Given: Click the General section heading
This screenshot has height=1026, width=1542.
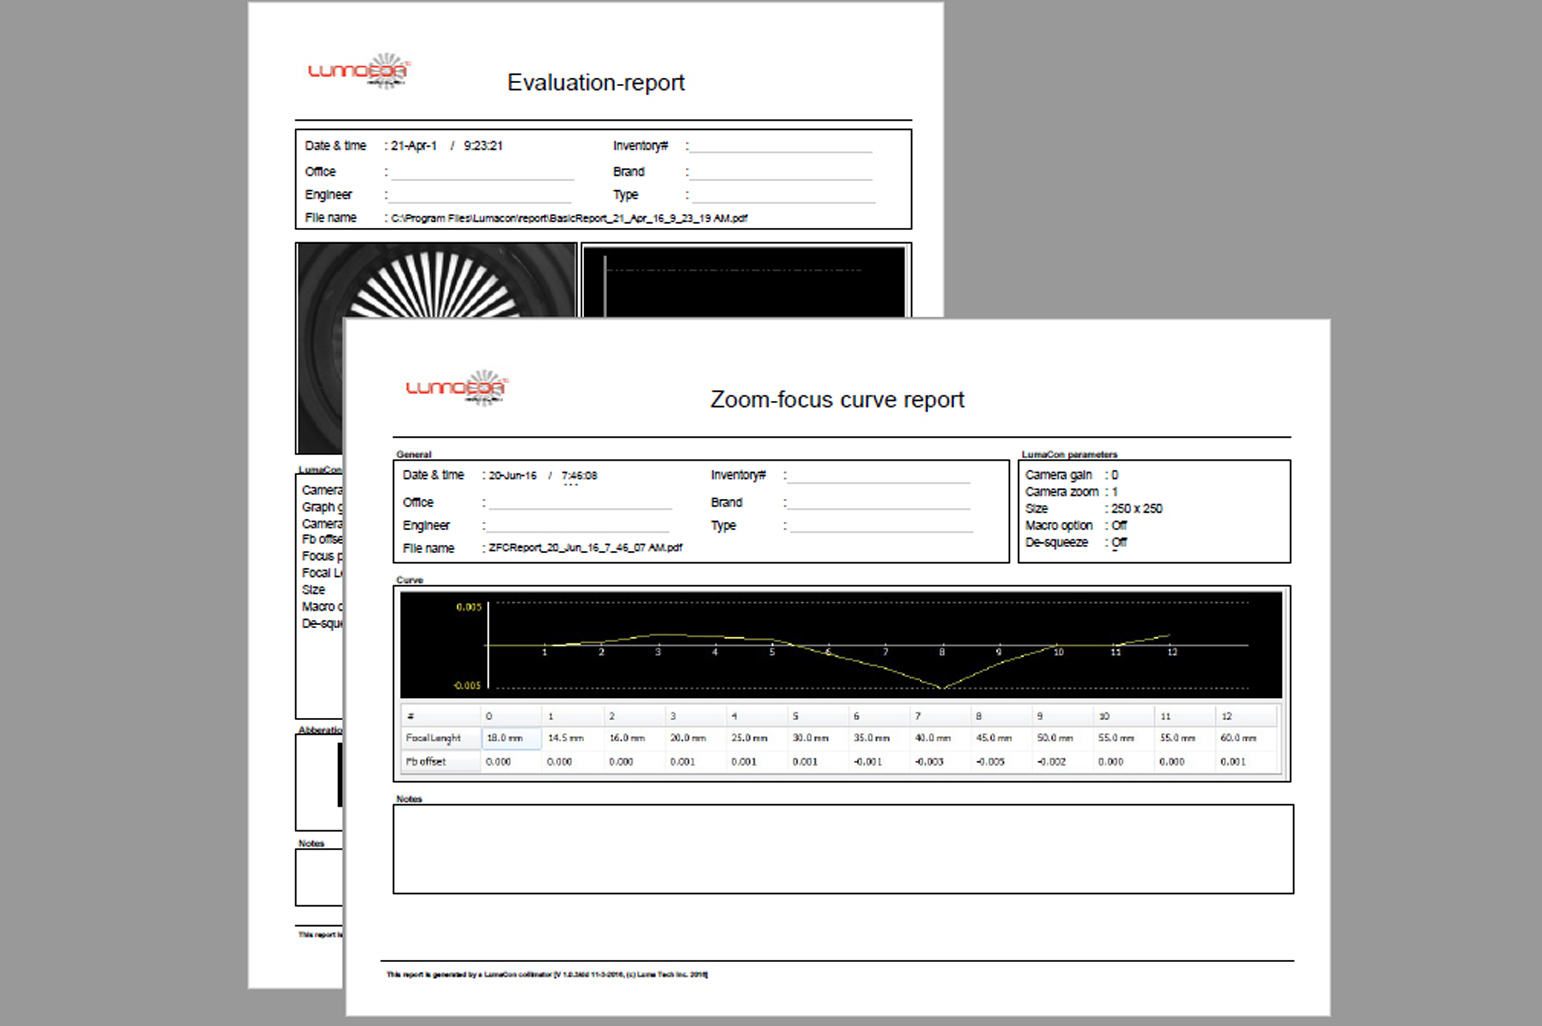Looking at the screenshot, I should (414, 454).
